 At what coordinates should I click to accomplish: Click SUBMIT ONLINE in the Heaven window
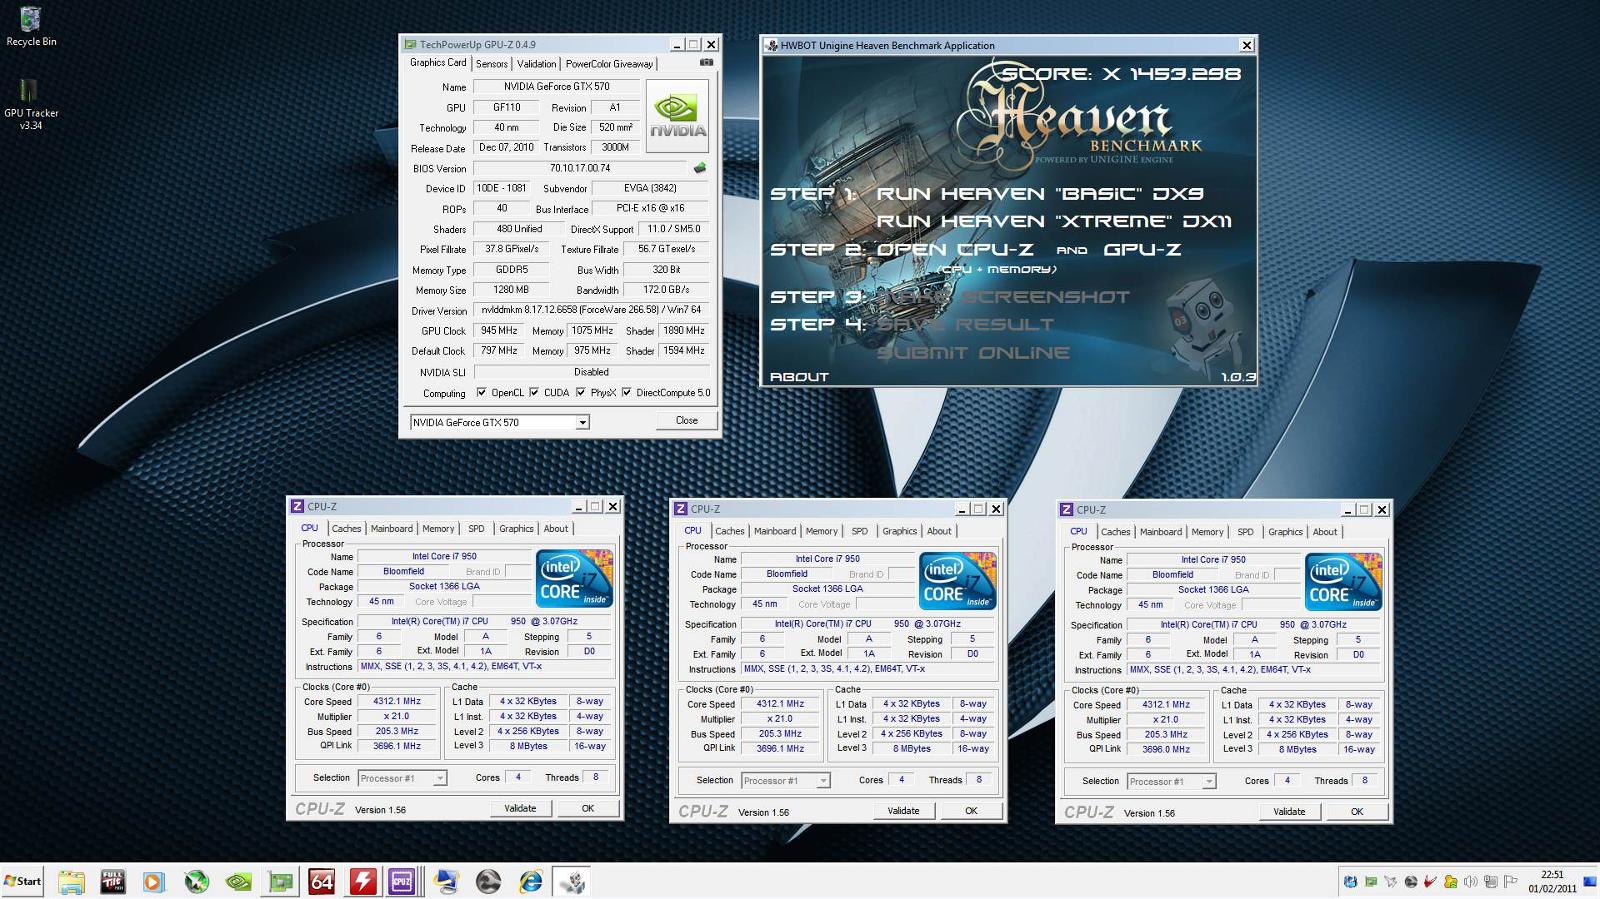[973, 353]
